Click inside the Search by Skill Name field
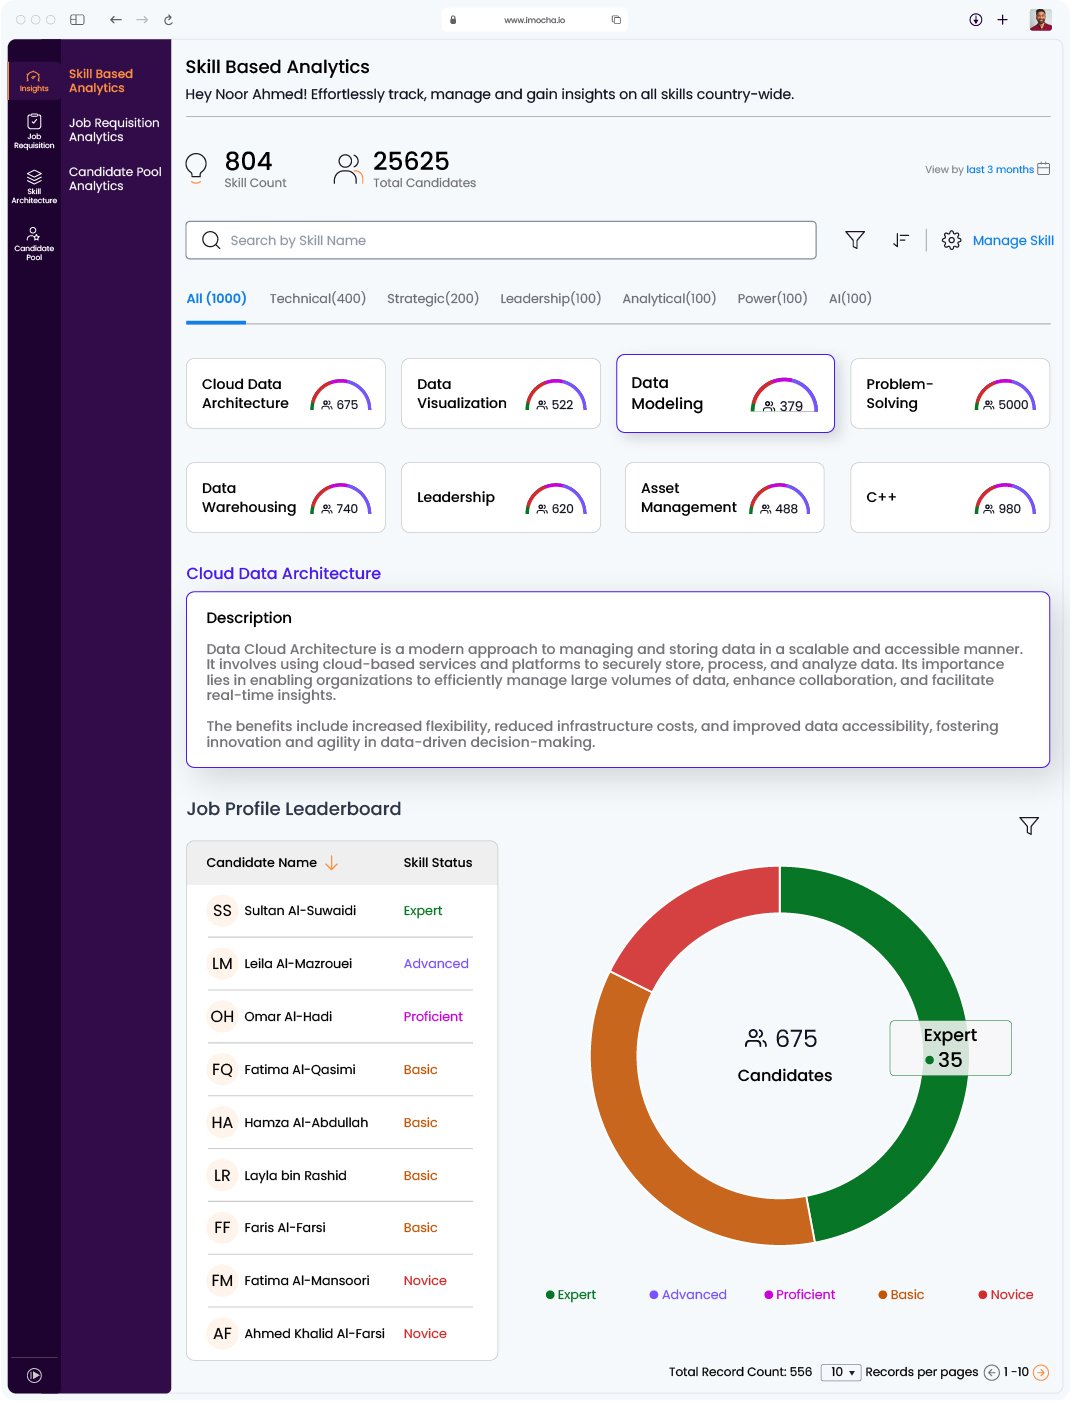The height and width of the screenshot is (1401, 1070). (x=500, y=240)
